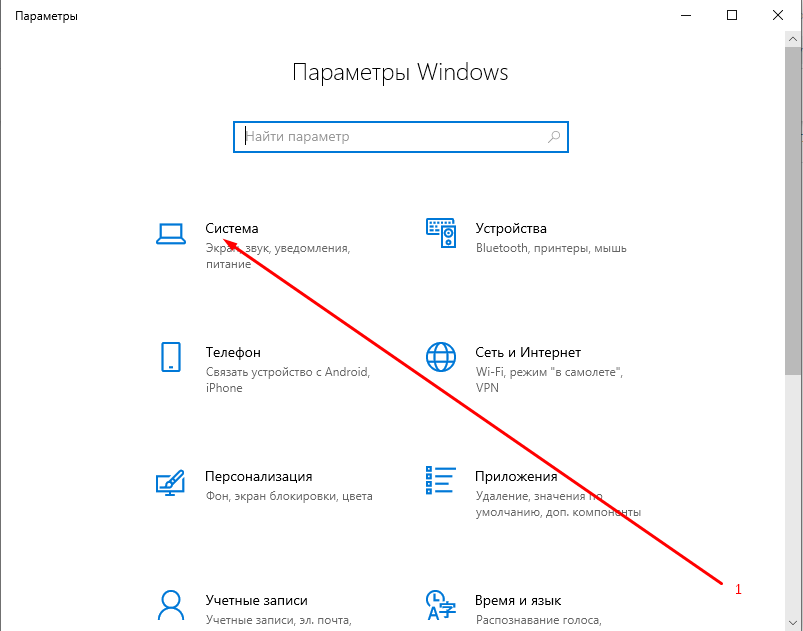Click the 'Найти параметр' search field

(400, 137)
